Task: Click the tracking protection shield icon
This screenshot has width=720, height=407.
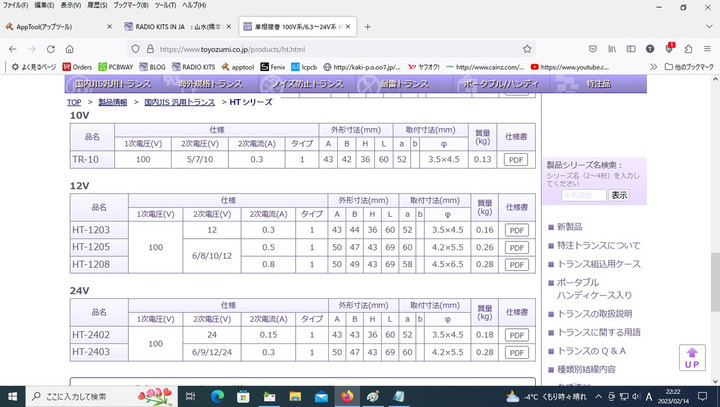Action: pos(133,47)
